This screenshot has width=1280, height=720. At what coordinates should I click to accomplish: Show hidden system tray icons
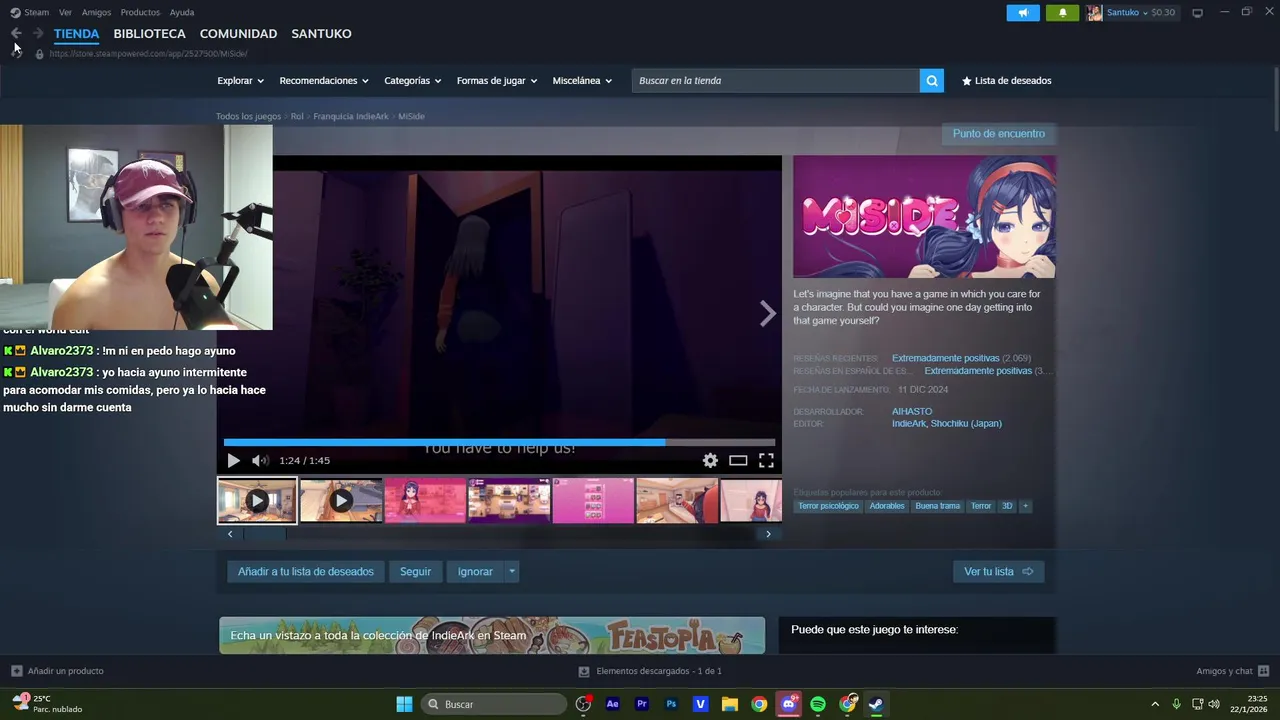(1155, 704)
